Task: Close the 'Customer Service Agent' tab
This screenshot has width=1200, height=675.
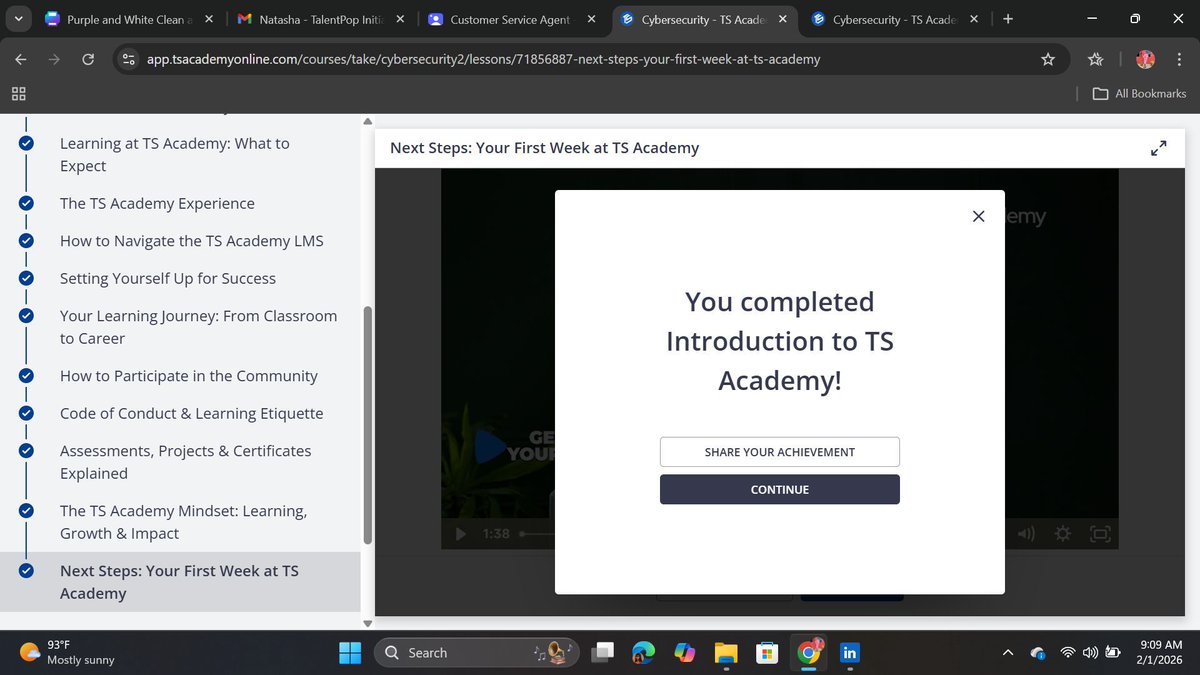Action: 591,19
